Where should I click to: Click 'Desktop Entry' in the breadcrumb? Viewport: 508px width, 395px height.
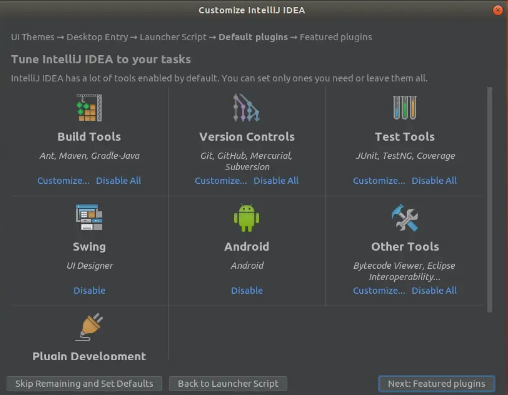point(97,37)
